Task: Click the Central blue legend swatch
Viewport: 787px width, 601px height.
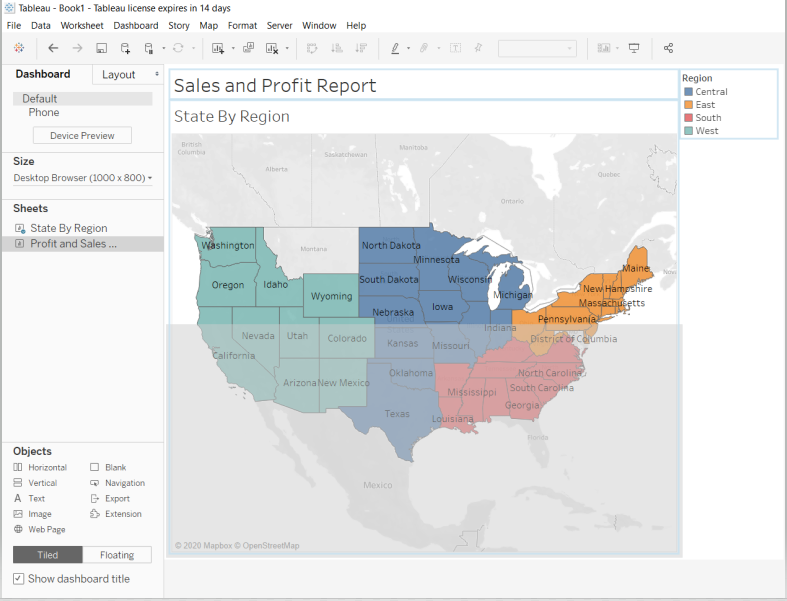Action: (688, 91)
